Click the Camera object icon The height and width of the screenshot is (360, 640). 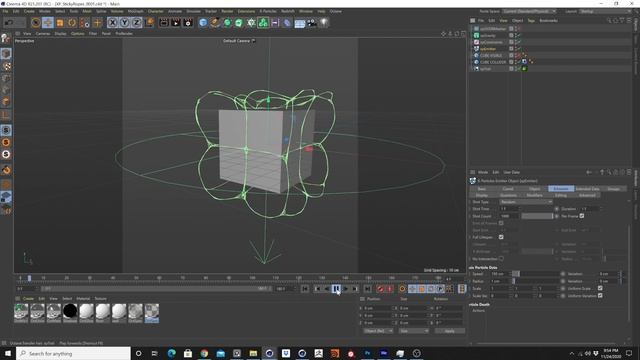tap(312, 23)
